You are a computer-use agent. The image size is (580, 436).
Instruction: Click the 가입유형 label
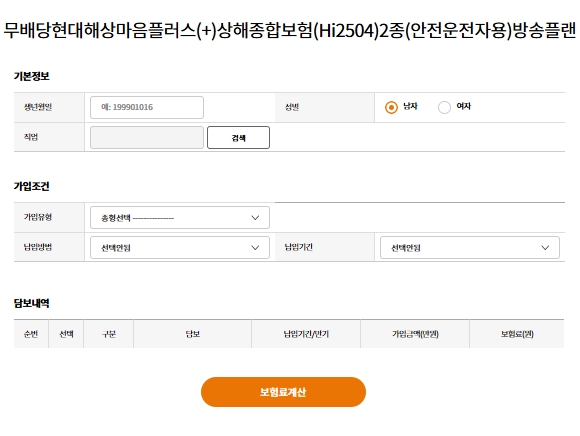point(38,217)
